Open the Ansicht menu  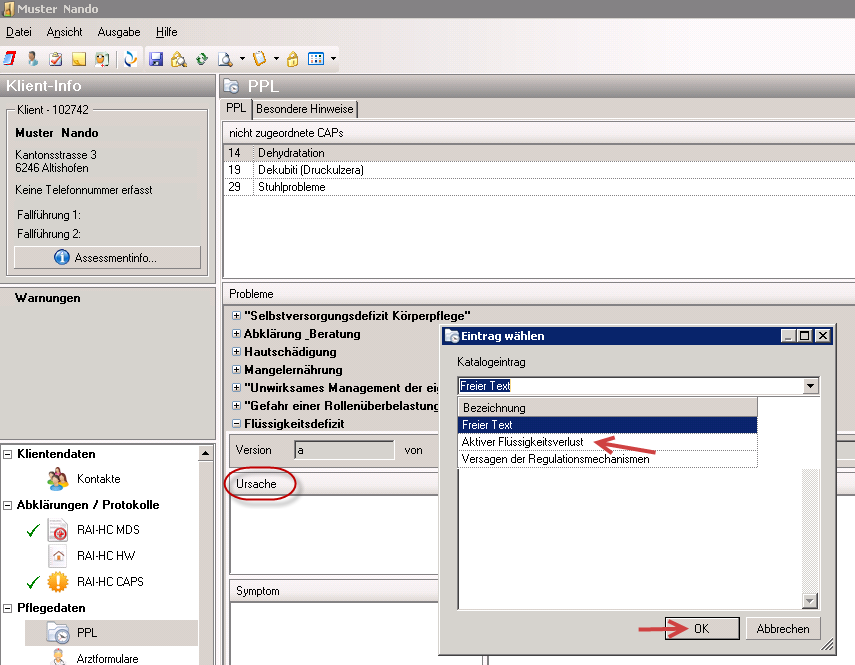[64, 32]
